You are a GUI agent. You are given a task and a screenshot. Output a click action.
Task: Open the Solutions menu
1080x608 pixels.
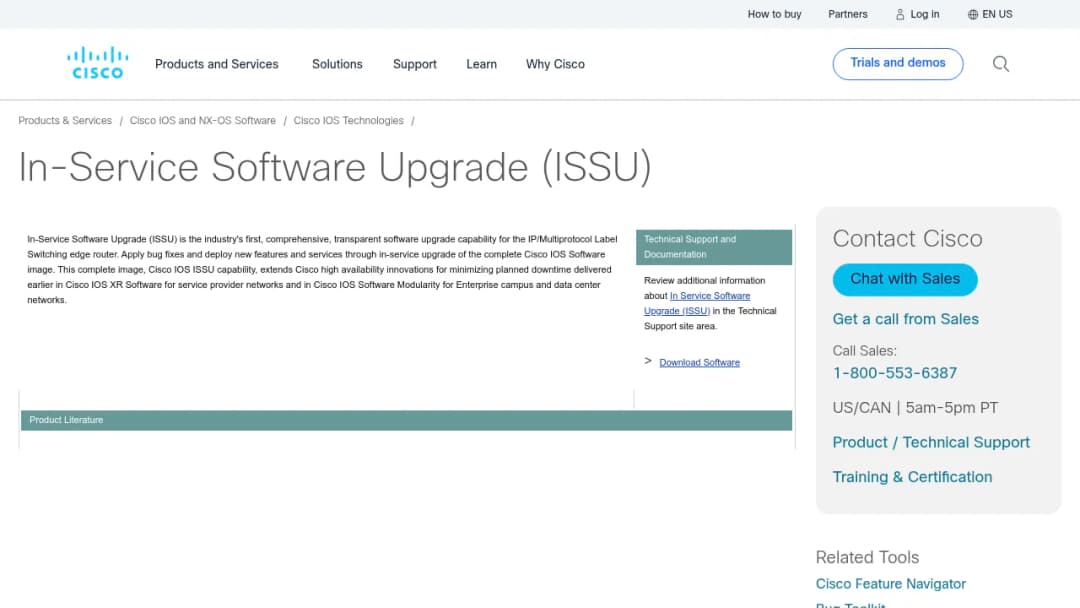pos(337,64)
